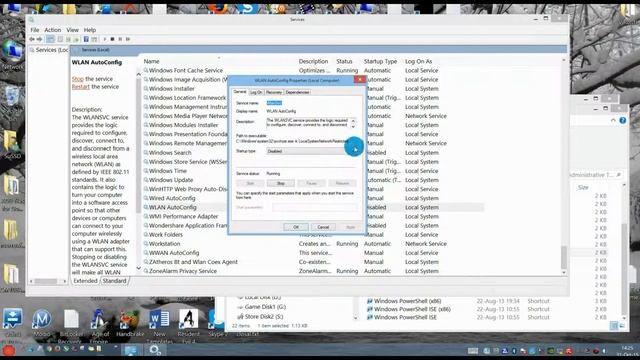Screen dimensions: 640x360
Task: Open the File menu
Action: coord(35,30)
